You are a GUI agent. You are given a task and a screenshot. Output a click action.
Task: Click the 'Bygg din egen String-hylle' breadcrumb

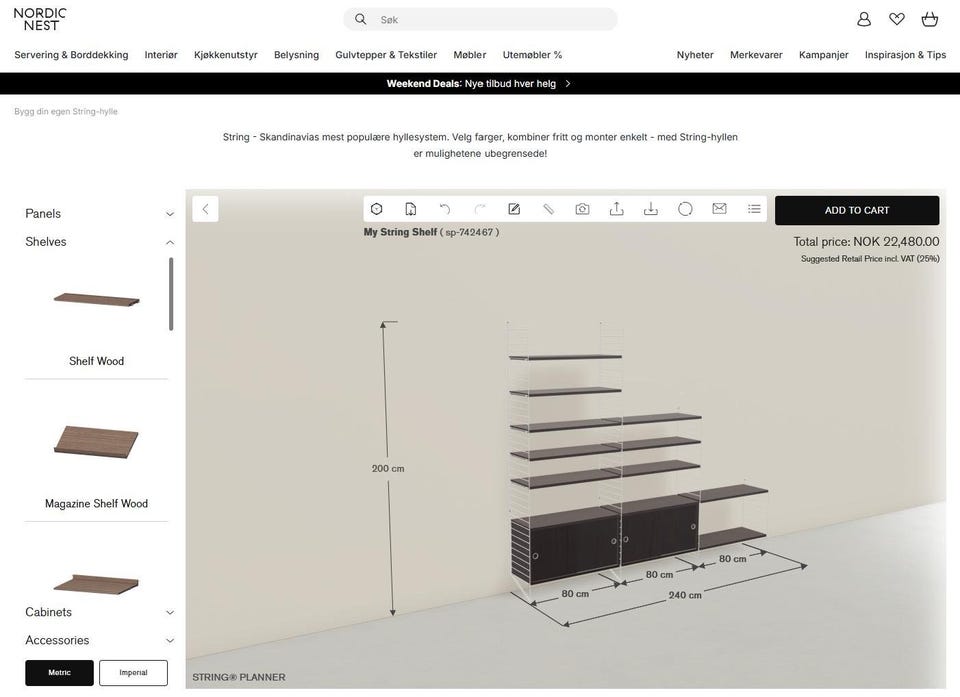coord(66,111)
